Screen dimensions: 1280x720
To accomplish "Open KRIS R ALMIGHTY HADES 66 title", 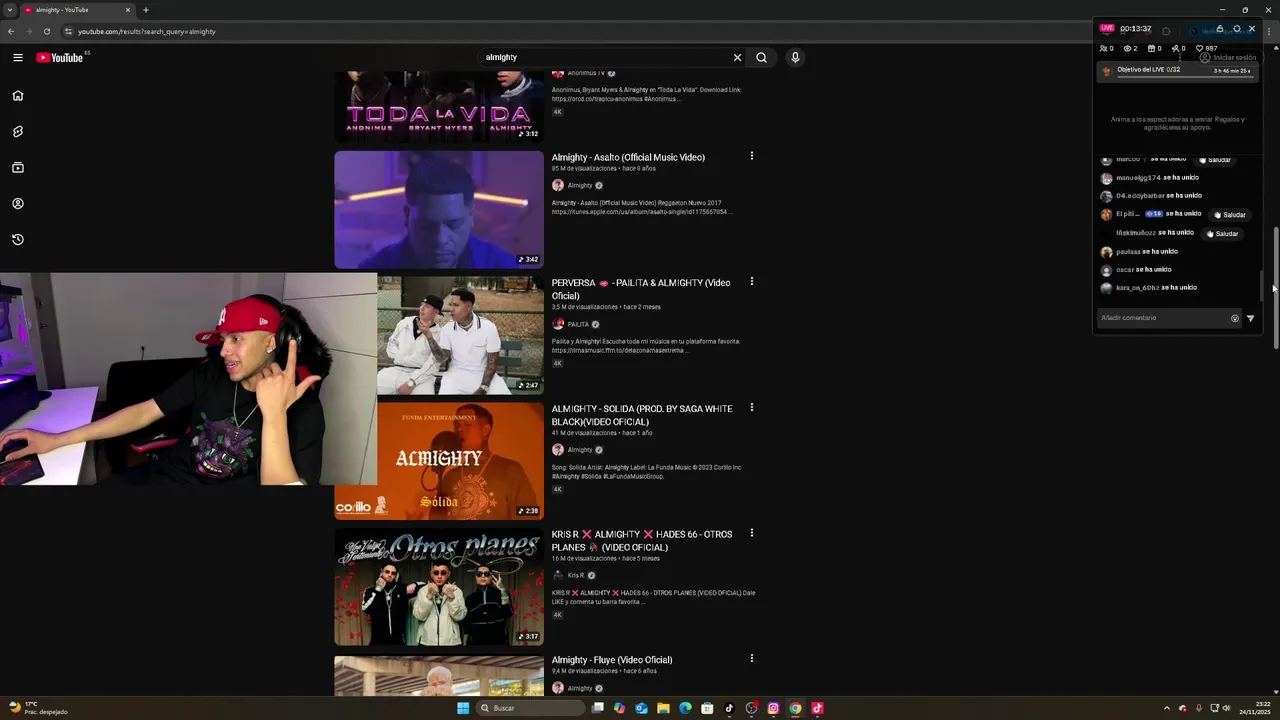I will 642,541.
